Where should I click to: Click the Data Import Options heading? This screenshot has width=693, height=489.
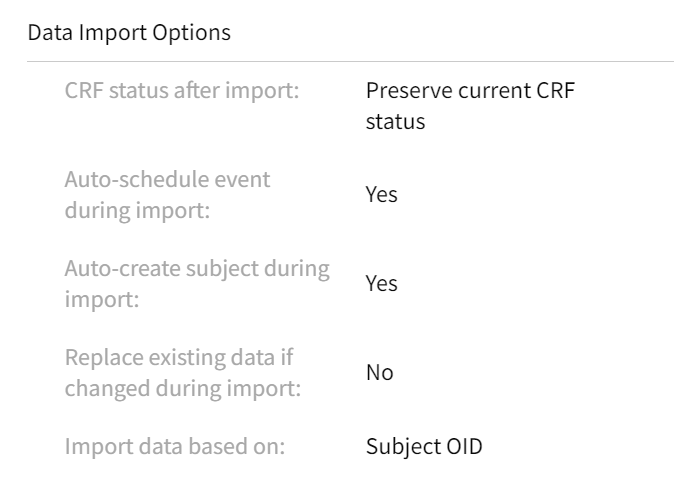(x=129, y=33)
